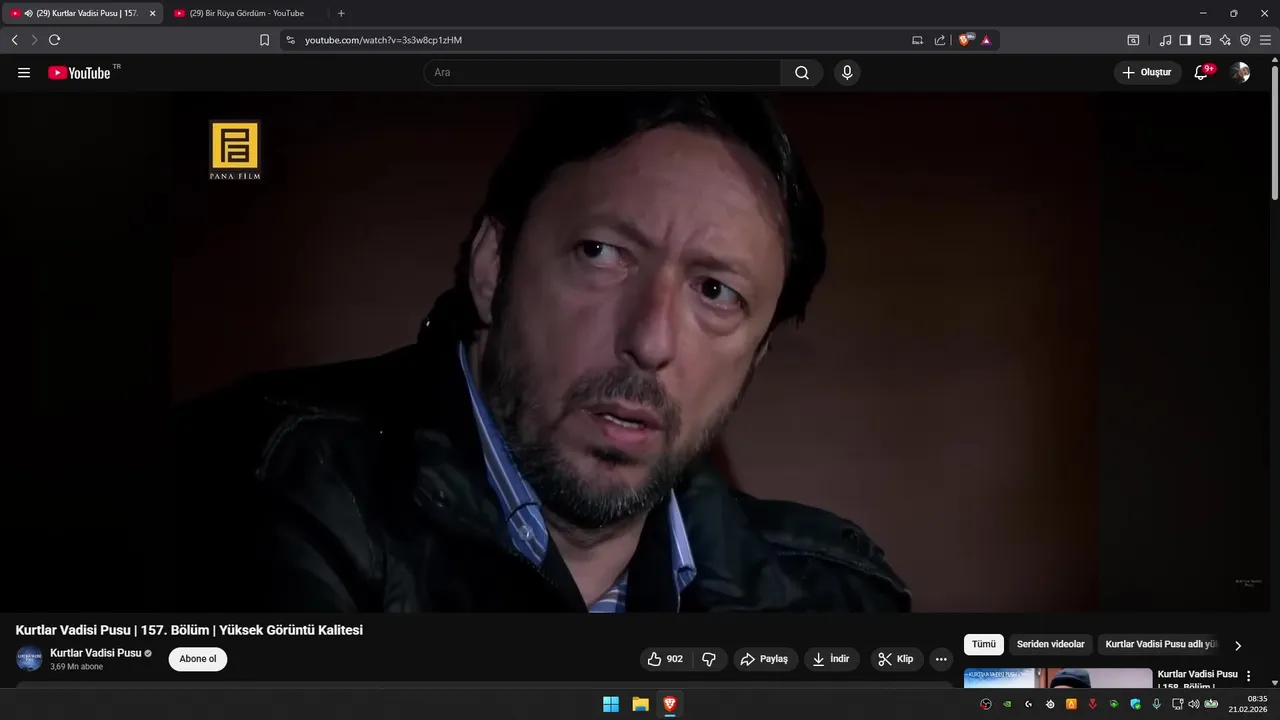This screenshot has height=720, width=1280.
Task: Select Kurtlar Vadisi Pusu adlı chip
Action: pyautogui.click(x=1161, y=644)
